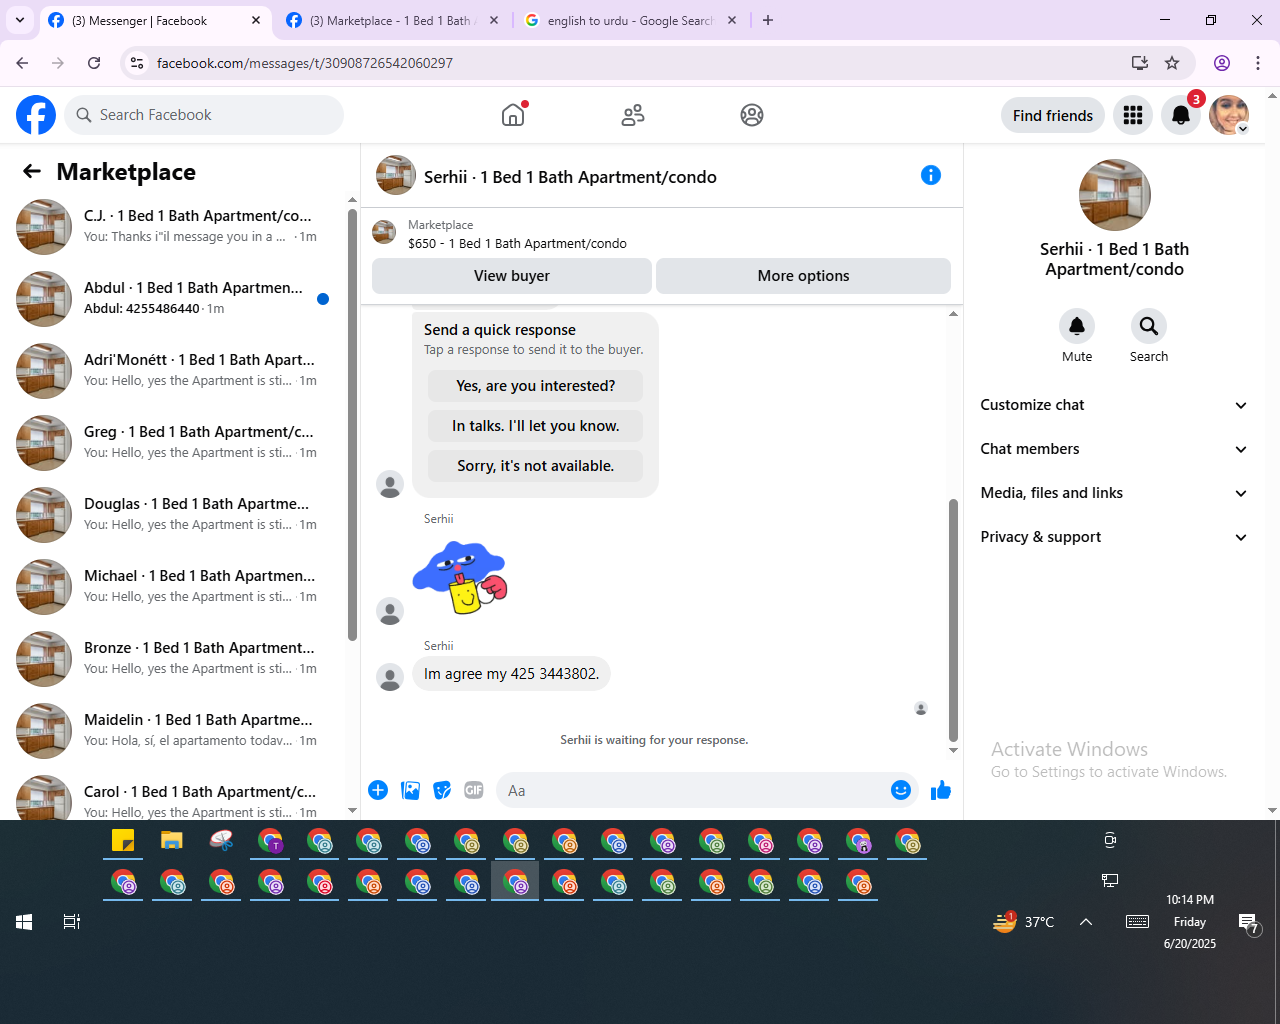Choose a sticker from the sticker icon
Image resolution: width=1280 pixels, height=1024 pixels.
[442, 790]
